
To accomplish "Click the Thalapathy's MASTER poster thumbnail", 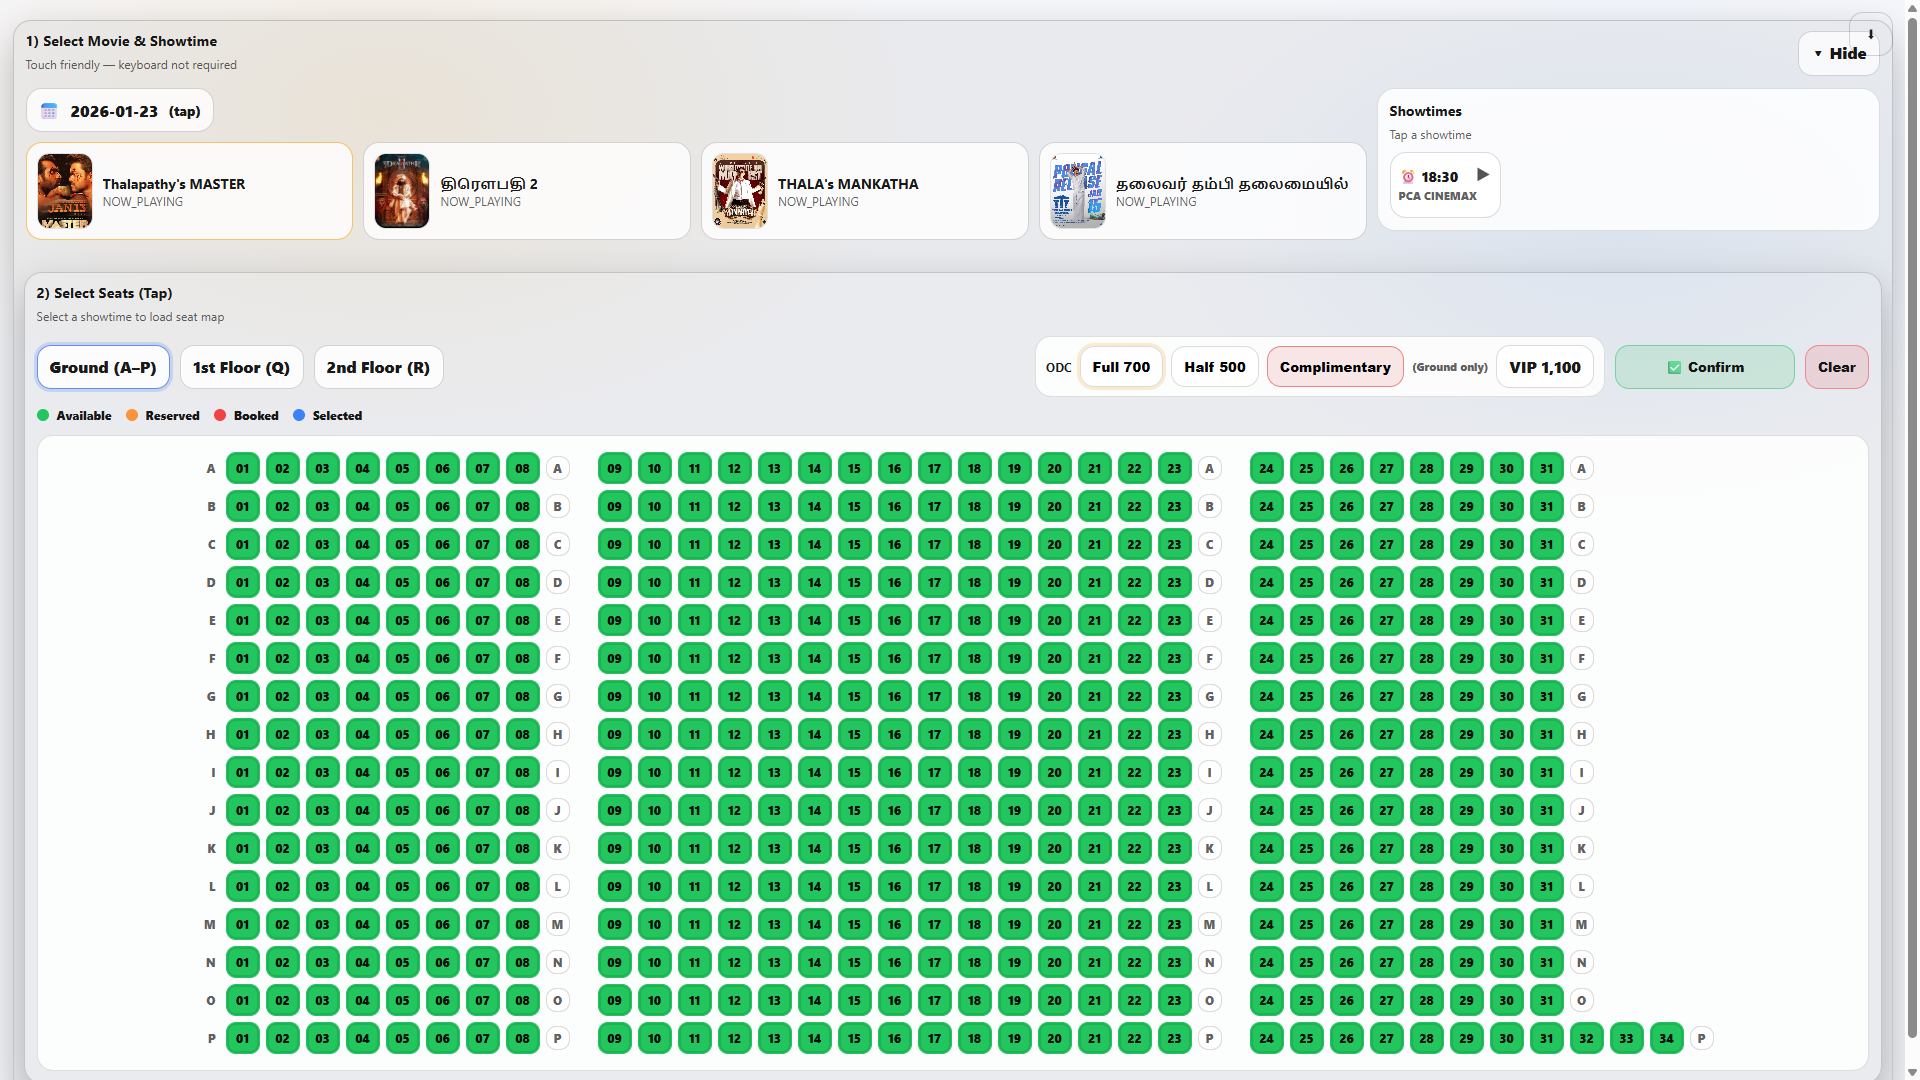I will pyautogui.click(x=65, y=191).
